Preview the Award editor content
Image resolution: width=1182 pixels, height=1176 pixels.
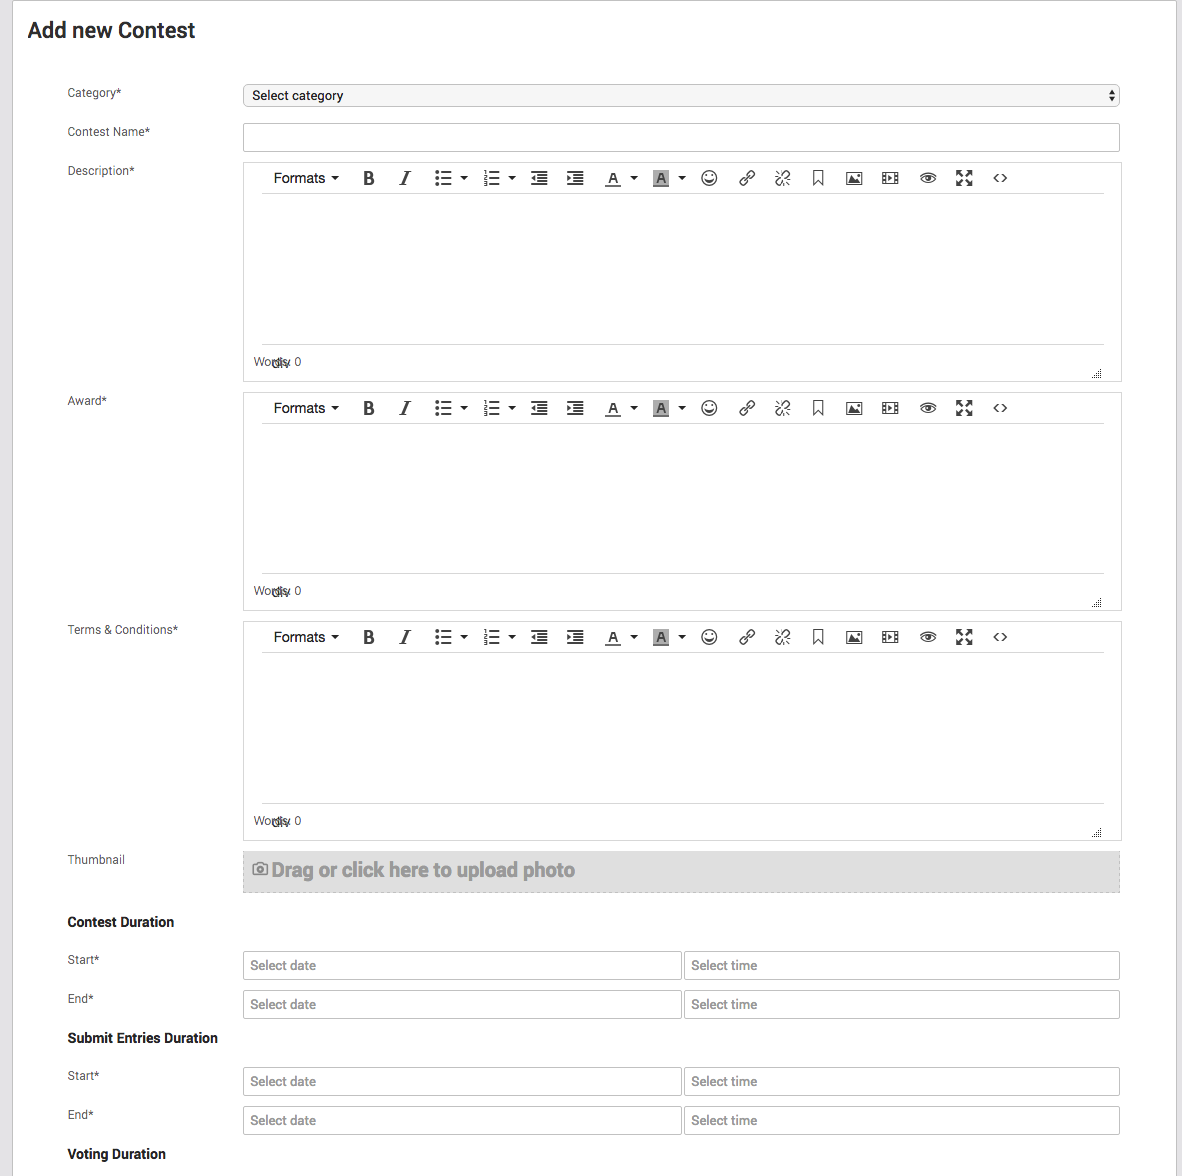coord(928,408)
